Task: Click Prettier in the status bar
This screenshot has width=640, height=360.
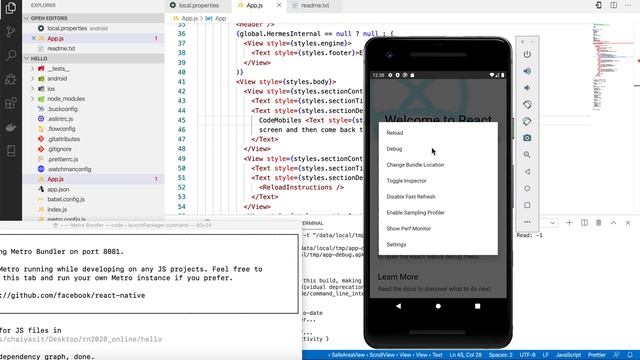Action: (596, 355)
